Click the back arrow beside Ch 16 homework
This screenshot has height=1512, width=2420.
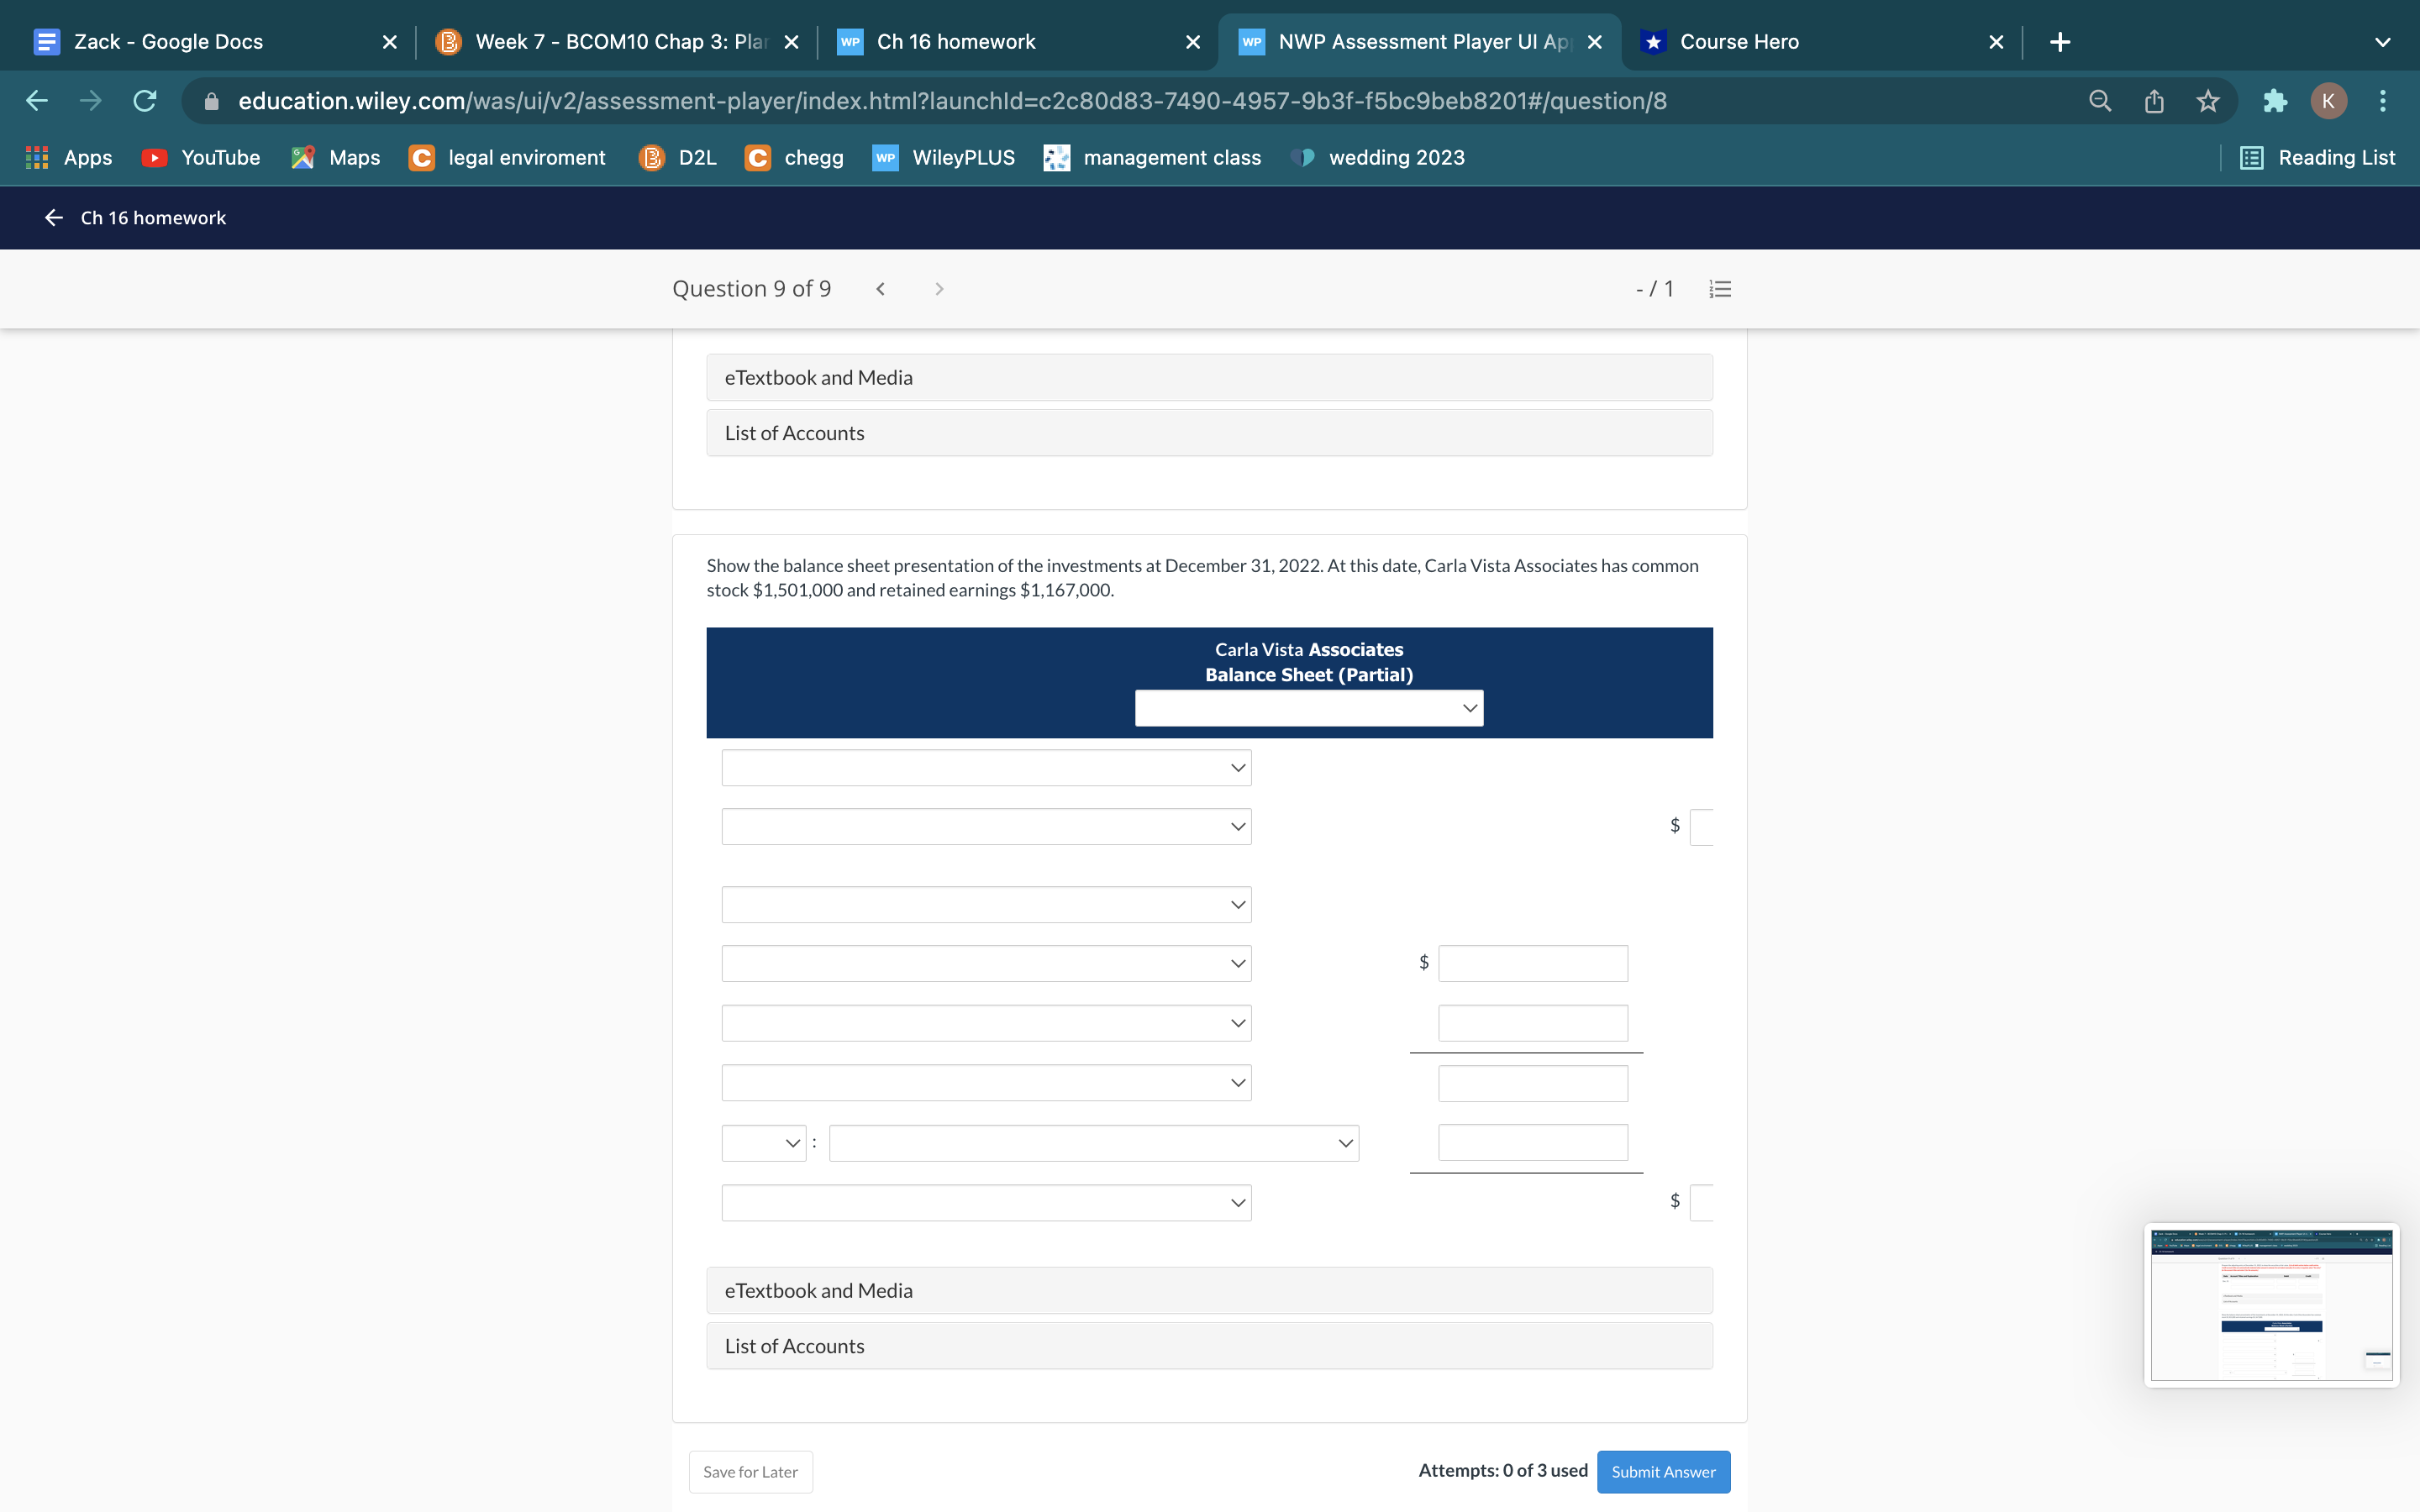[x=54, y=218]
